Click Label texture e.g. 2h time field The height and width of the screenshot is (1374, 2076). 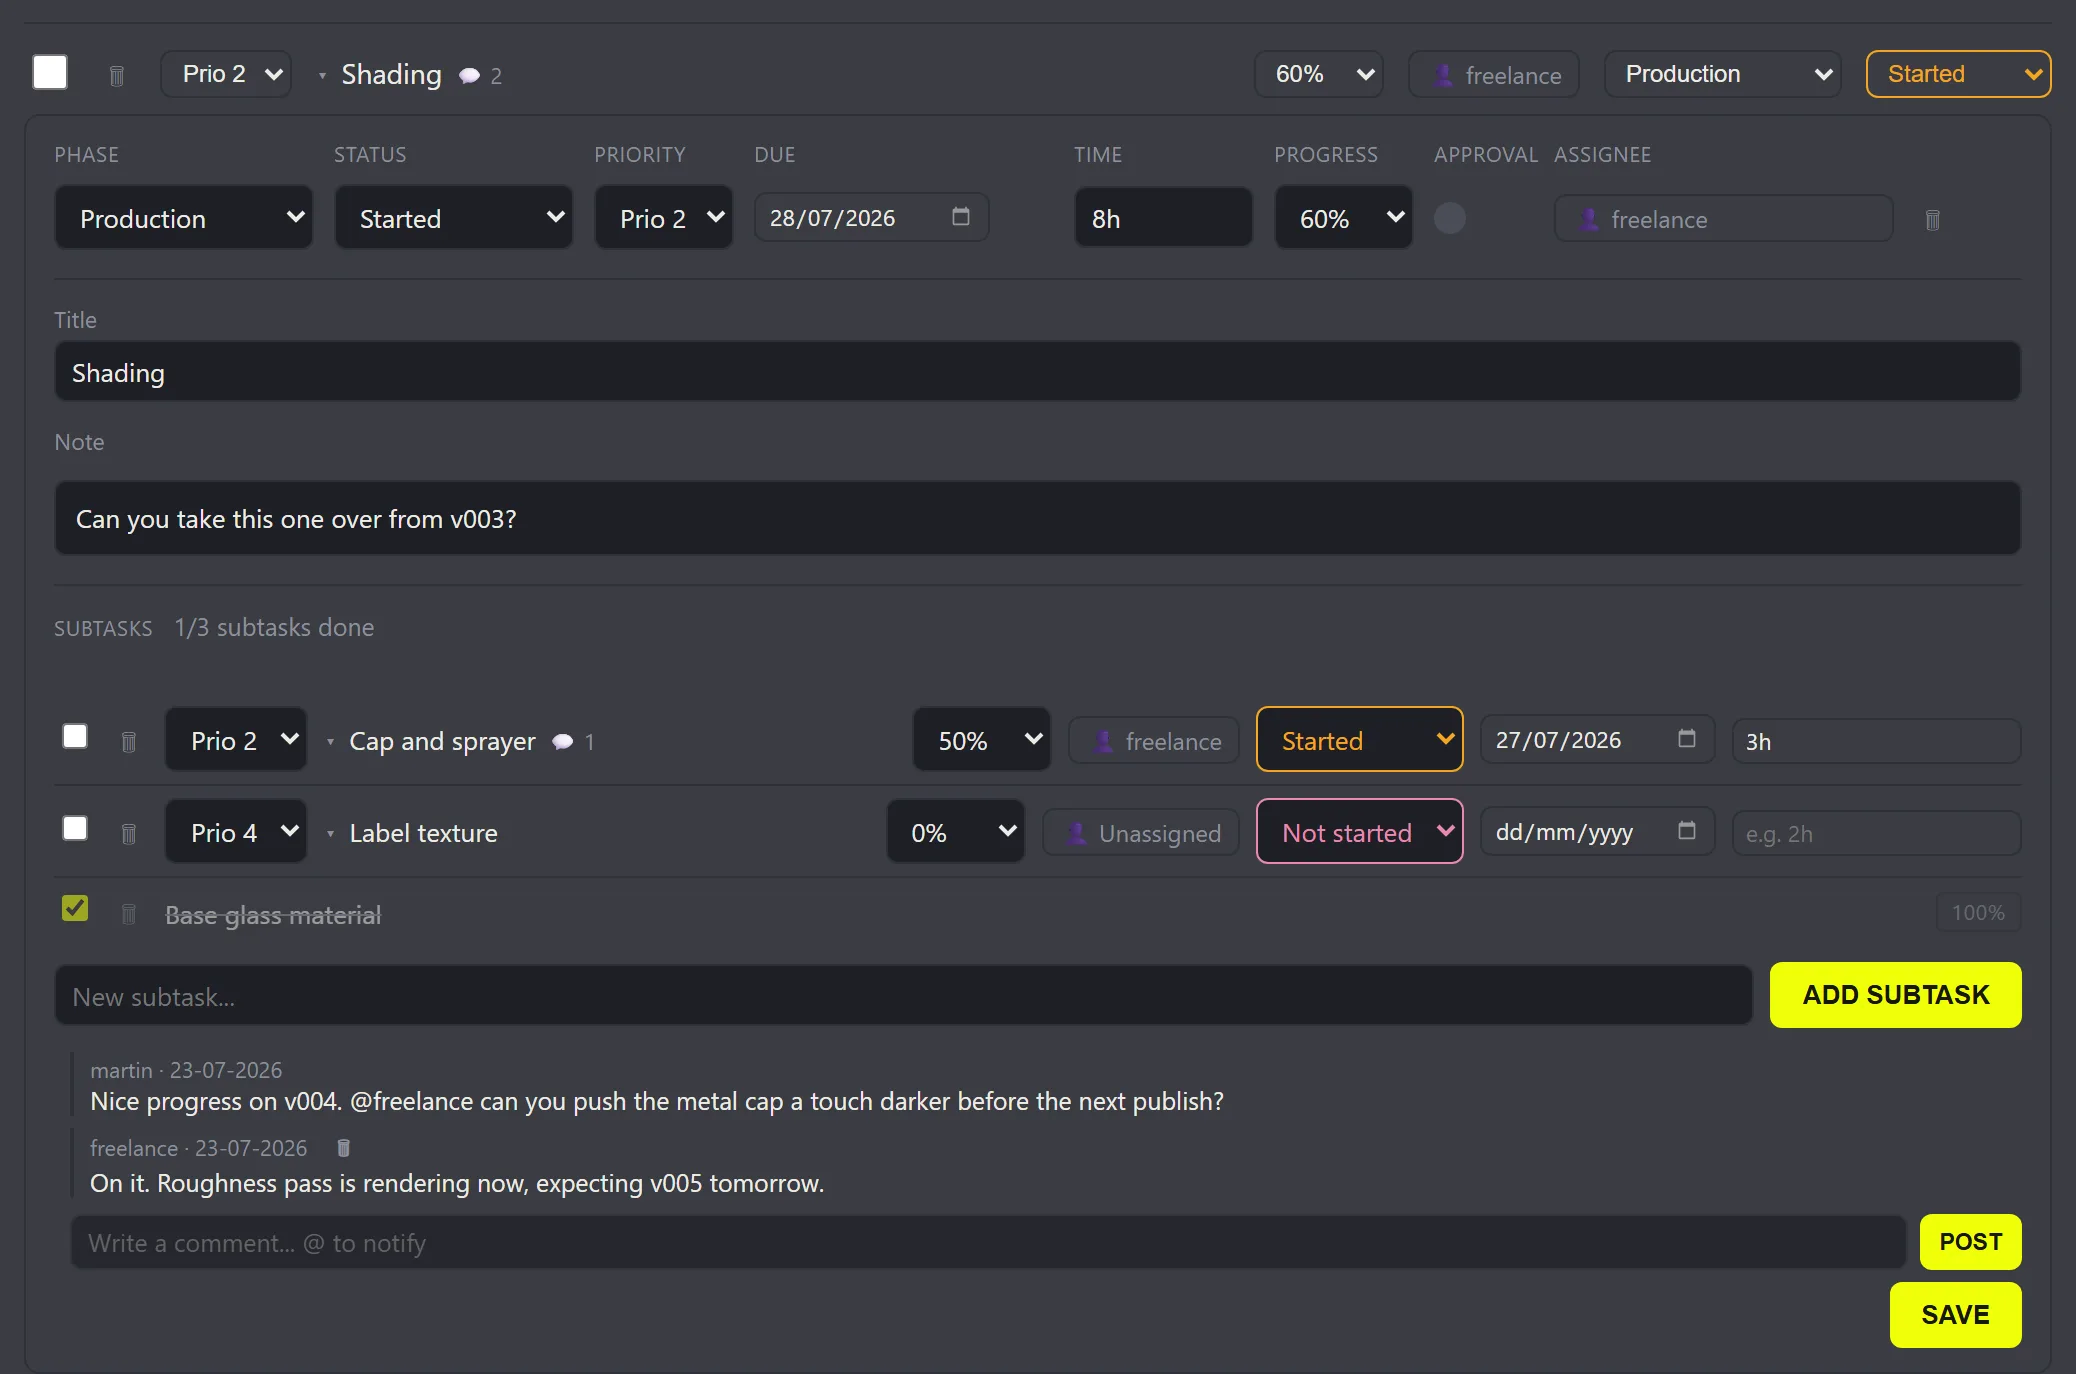1876,833
